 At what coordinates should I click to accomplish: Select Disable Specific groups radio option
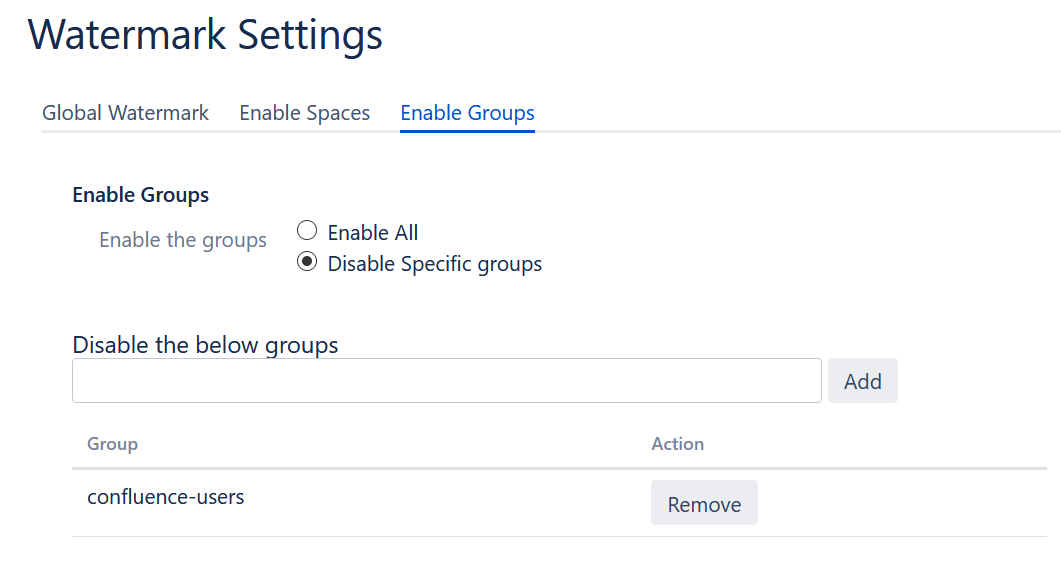(x=307, y=261)
